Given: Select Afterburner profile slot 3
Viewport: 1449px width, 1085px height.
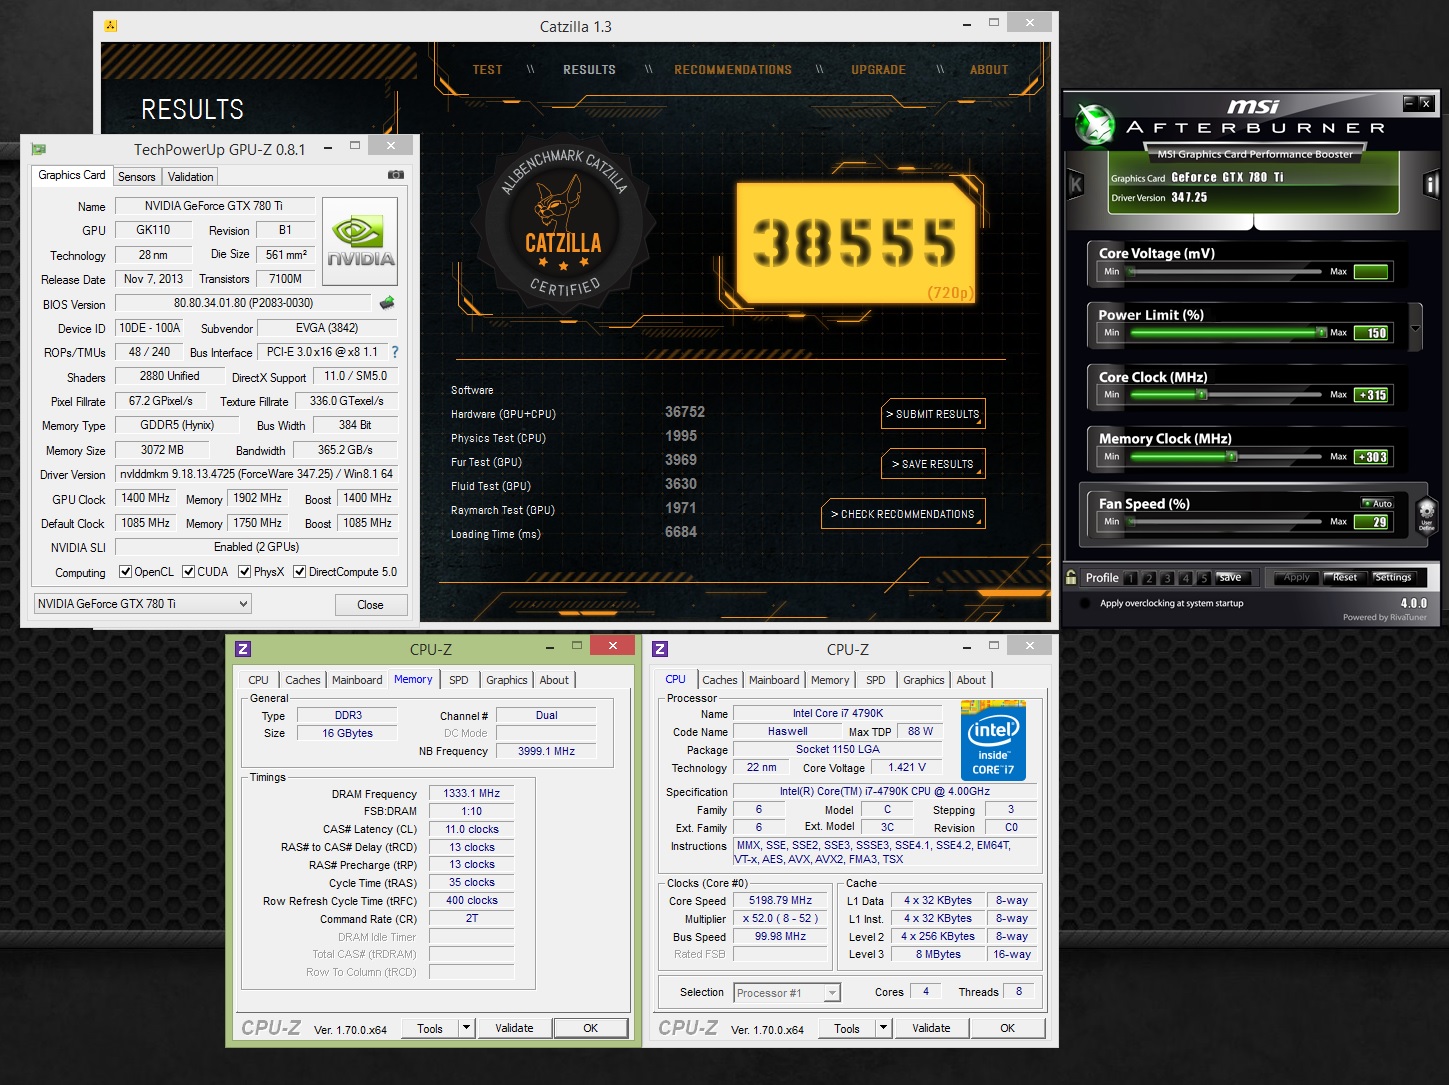Looking at the screenshot, I should 1167,578.
